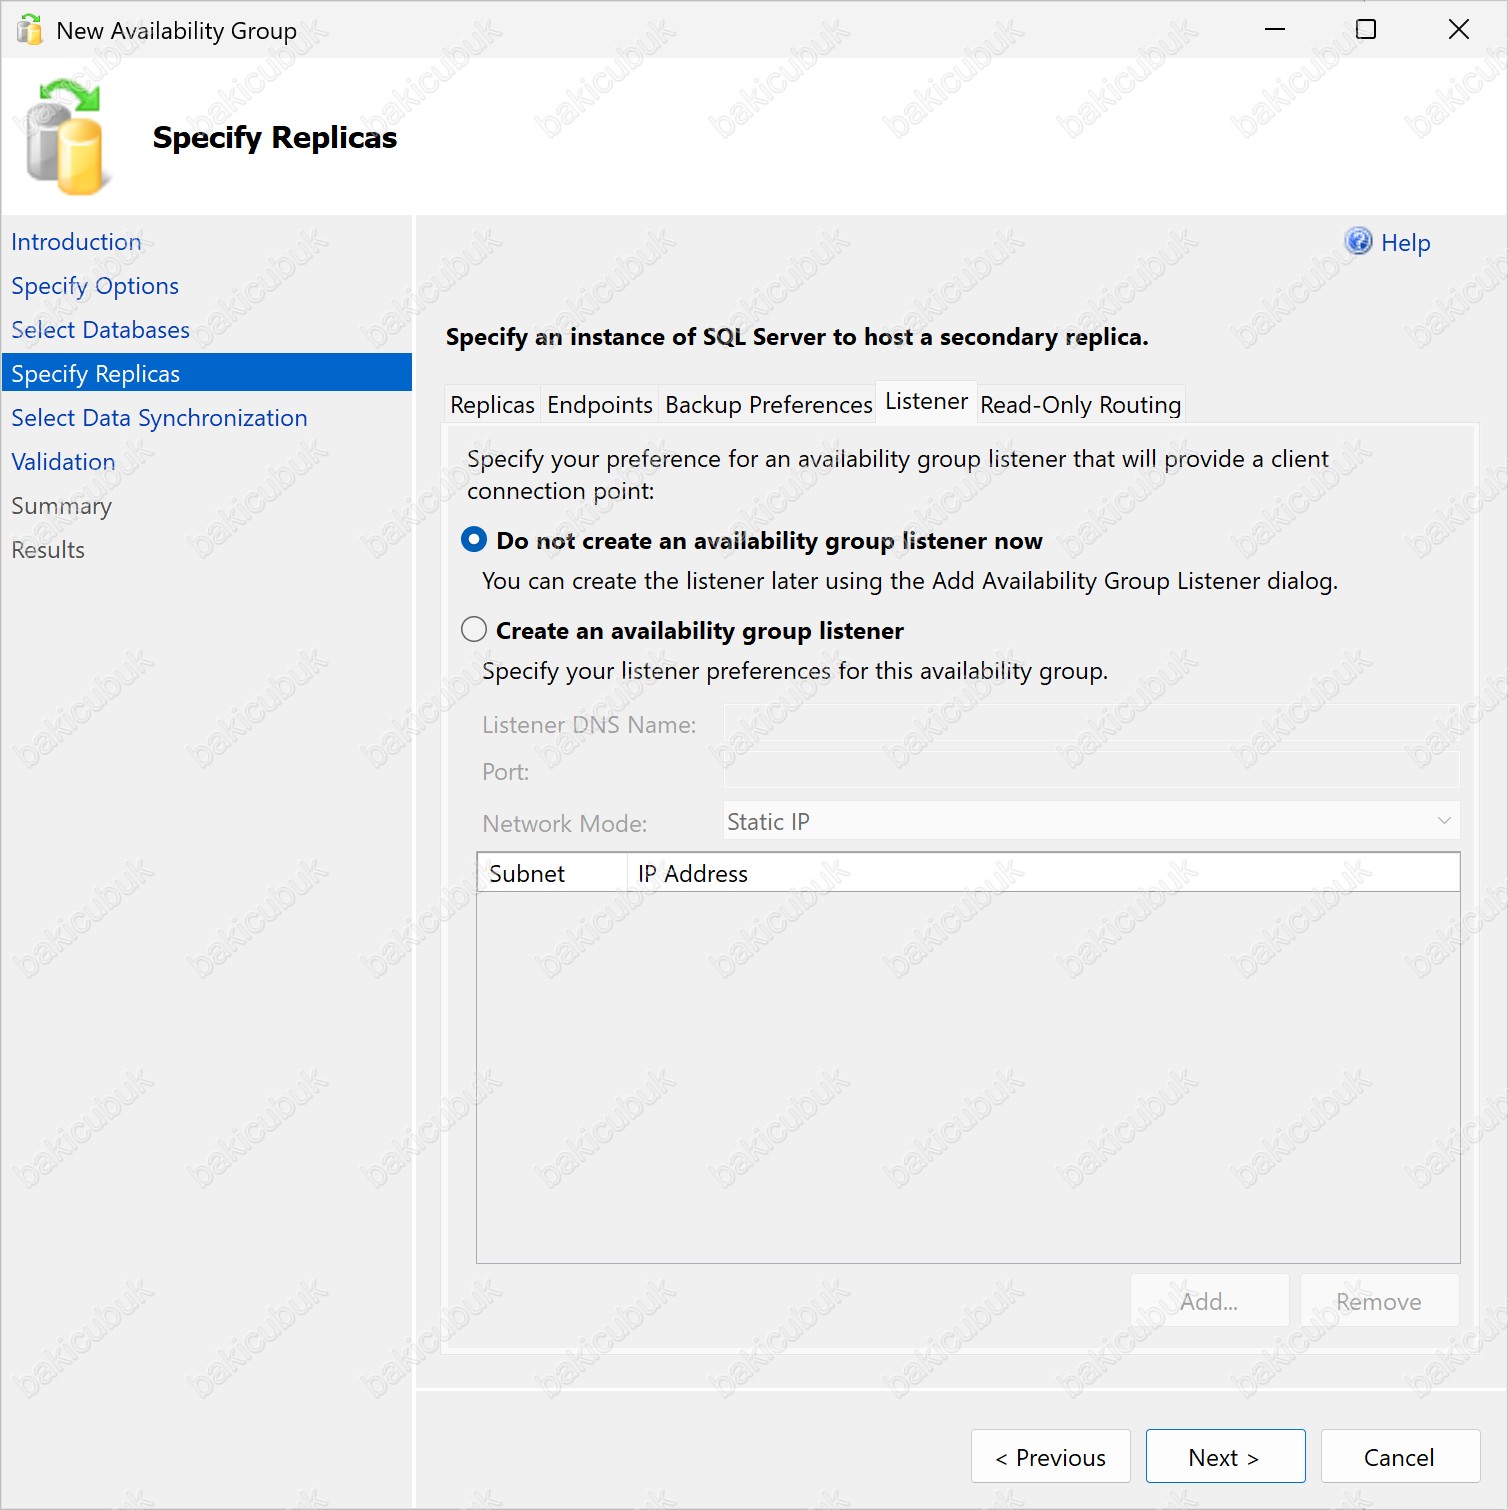
Task: Click the Port input field
Action: tap(1090, 771)
